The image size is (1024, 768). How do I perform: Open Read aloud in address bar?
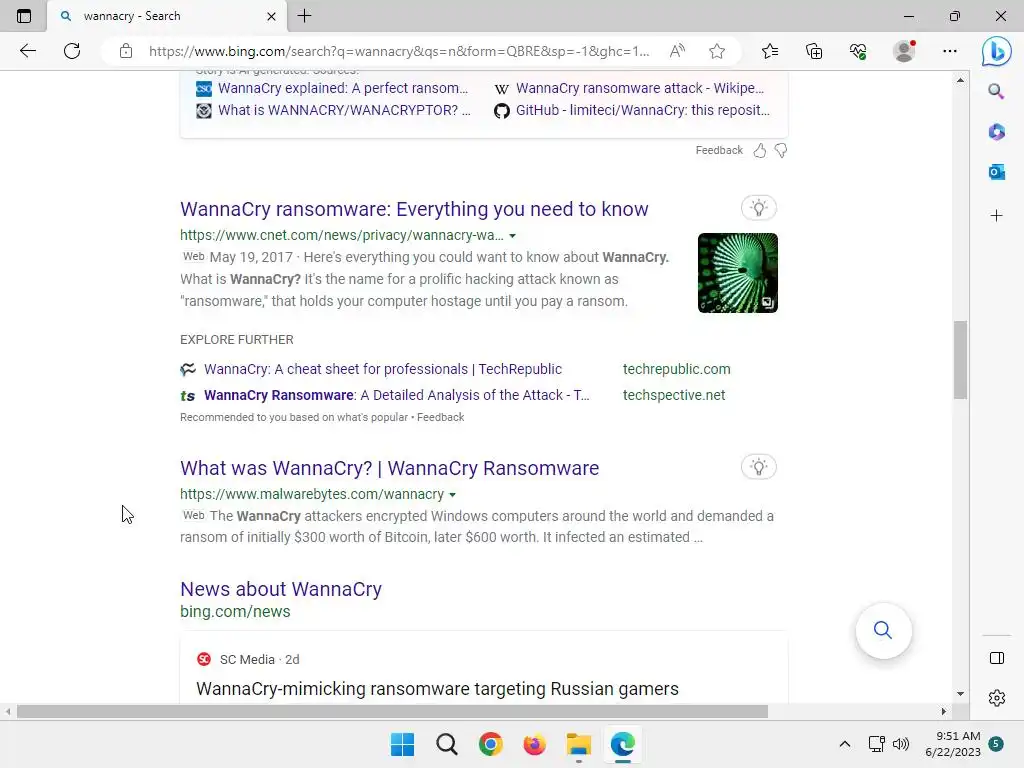pyautogui.click(x=677, y=51)
